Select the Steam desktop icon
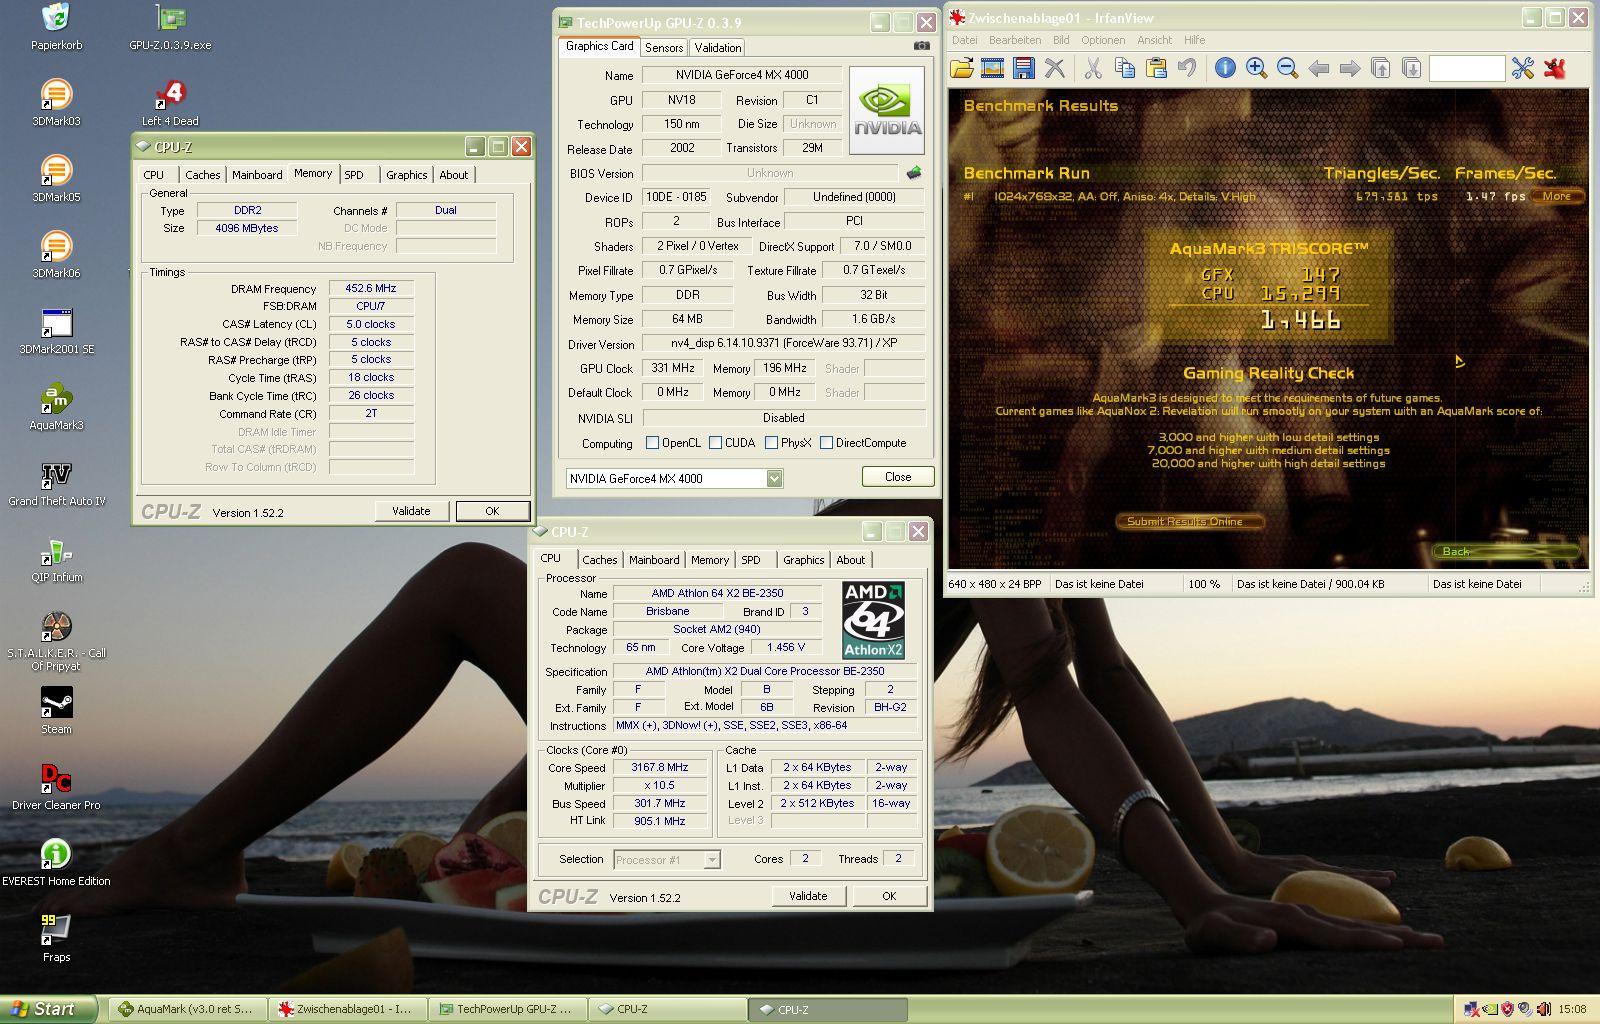The image size is (1600, 1024). [x=56, y=710]
